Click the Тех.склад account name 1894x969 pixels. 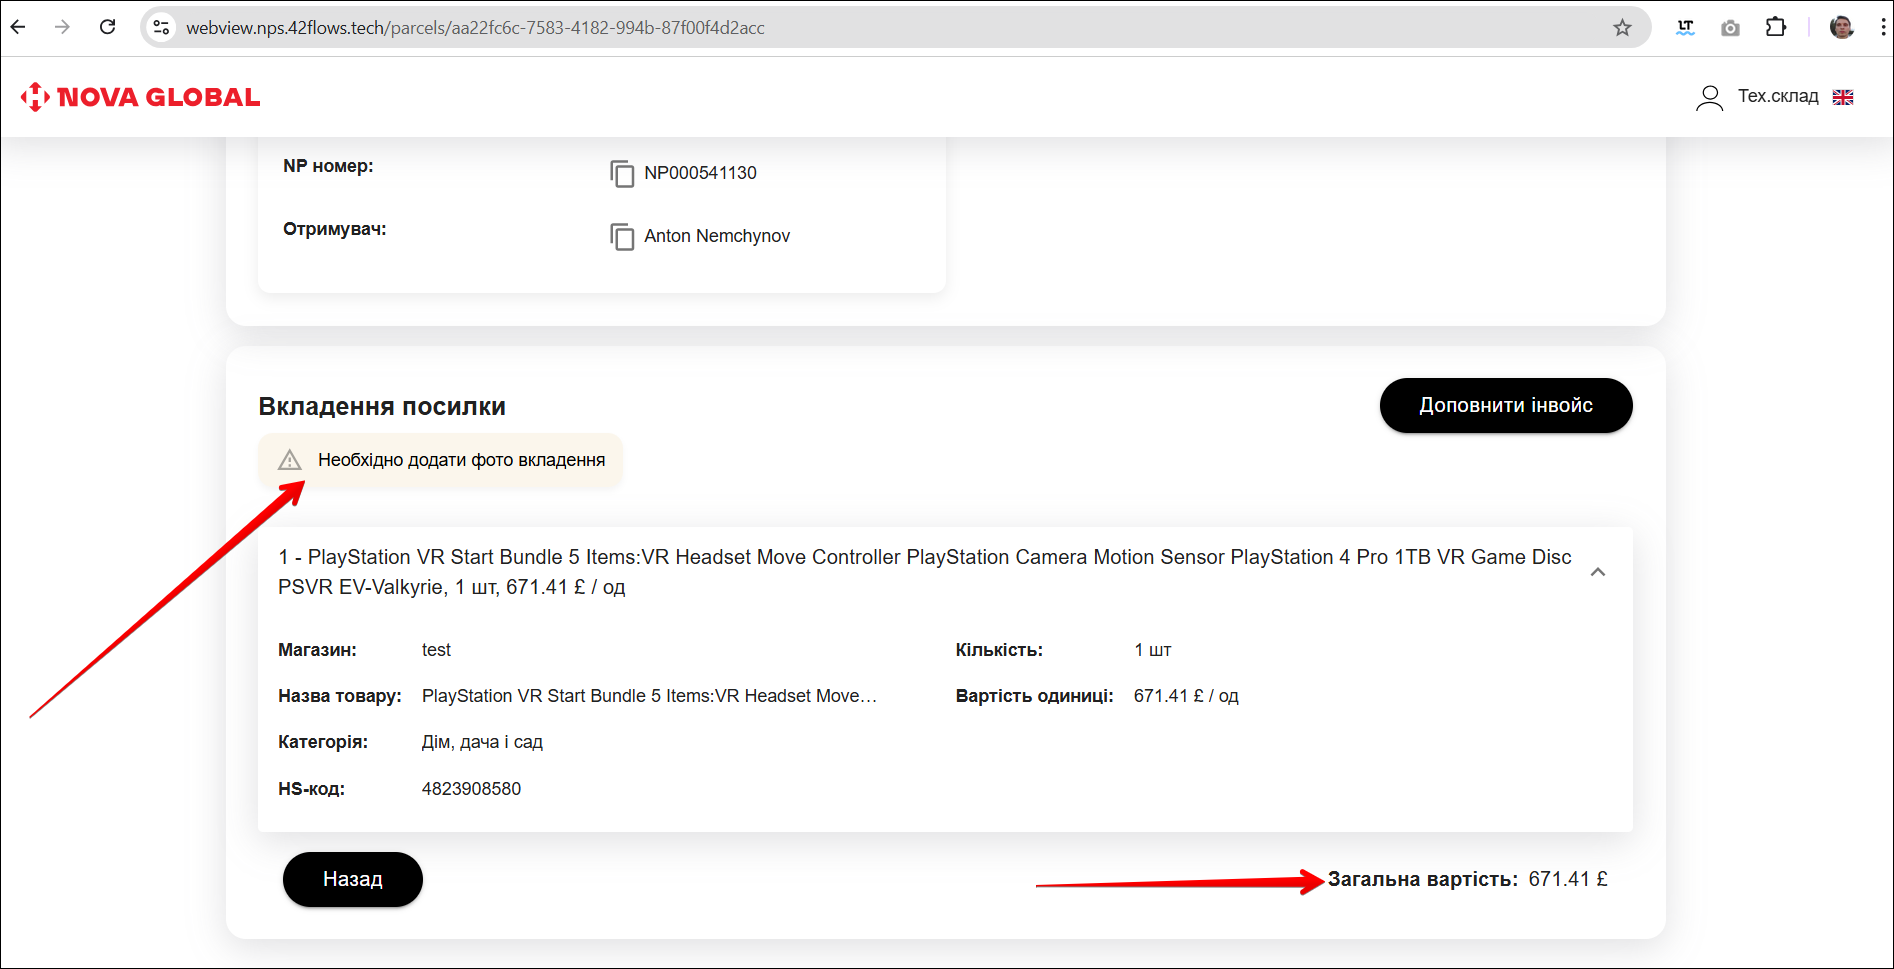pyautogui.click(x=1777, y=96)
